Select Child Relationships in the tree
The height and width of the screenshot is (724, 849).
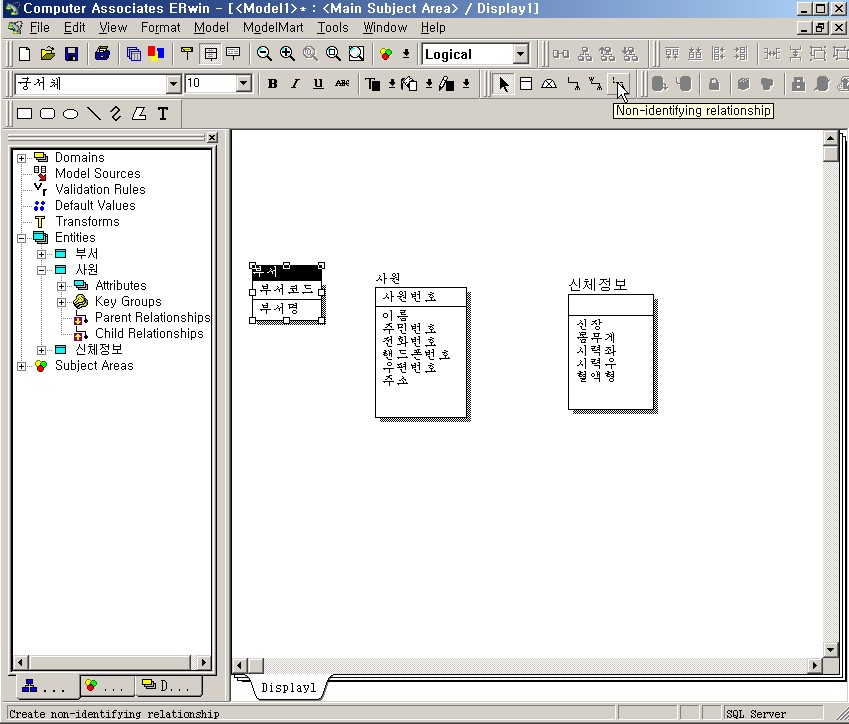(149, 334)
